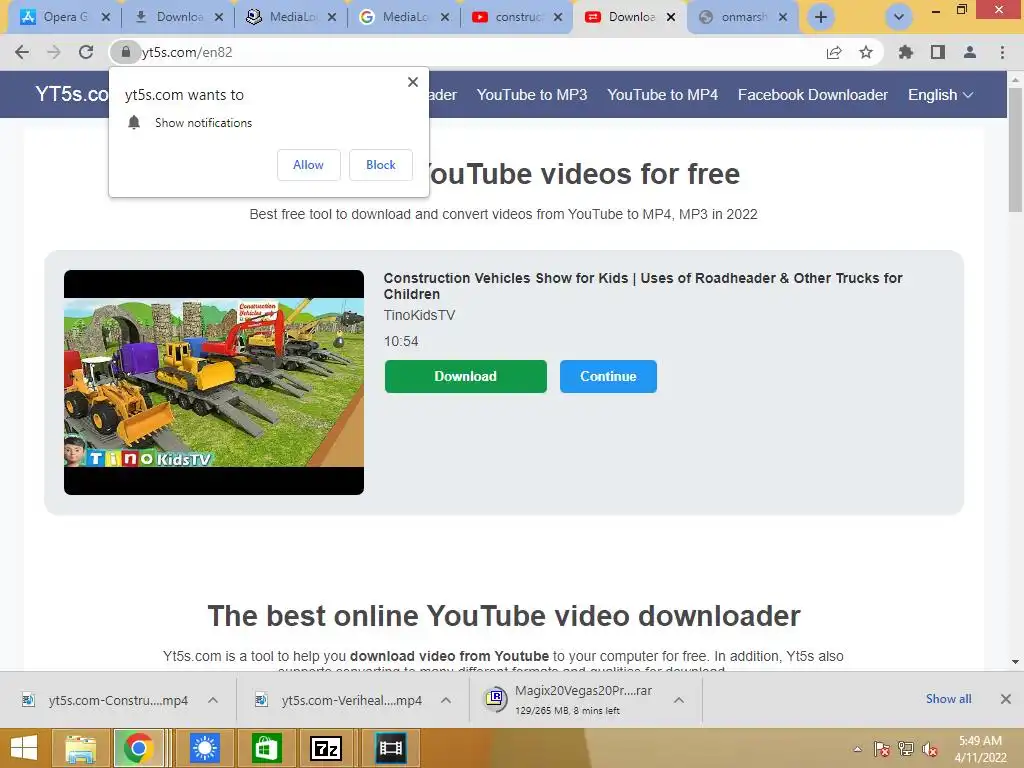Toggle the browser side panel icon

tap(938, 52)
